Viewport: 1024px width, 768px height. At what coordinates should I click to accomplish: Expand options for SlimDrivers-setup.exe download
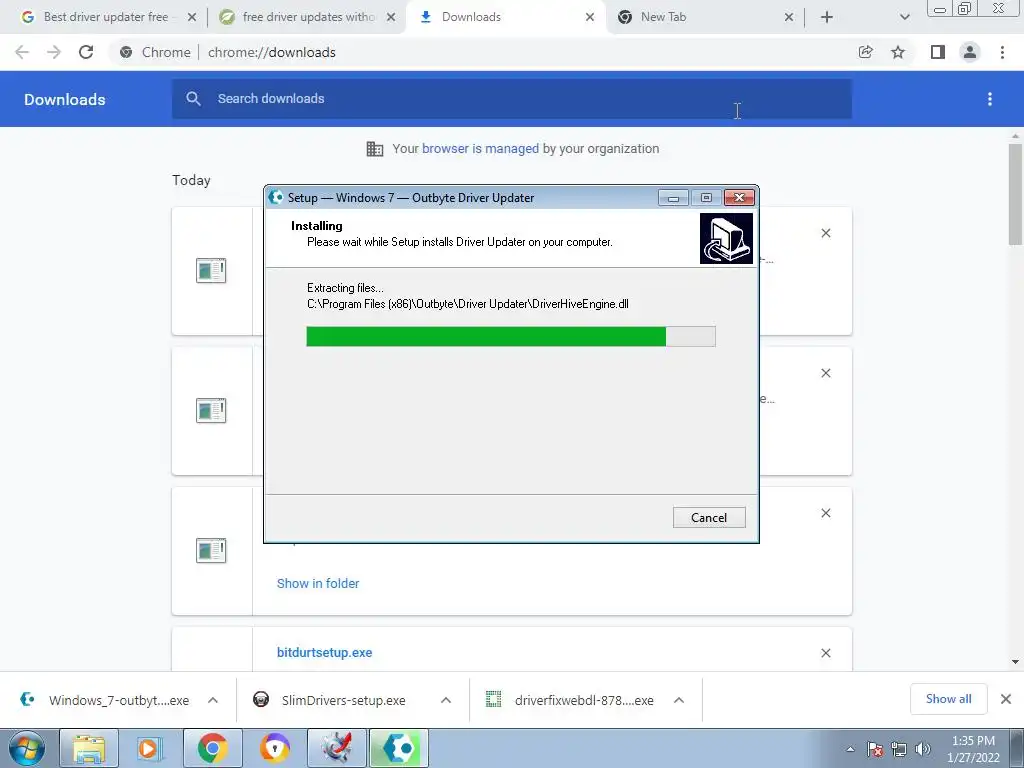[x=446, y=700]
